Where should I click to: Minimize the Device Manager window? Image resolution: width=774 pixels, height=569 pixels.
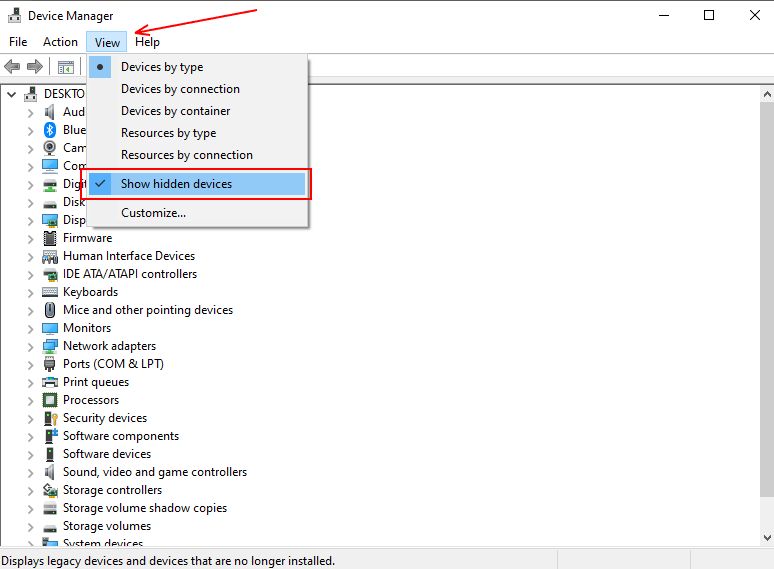664,15
